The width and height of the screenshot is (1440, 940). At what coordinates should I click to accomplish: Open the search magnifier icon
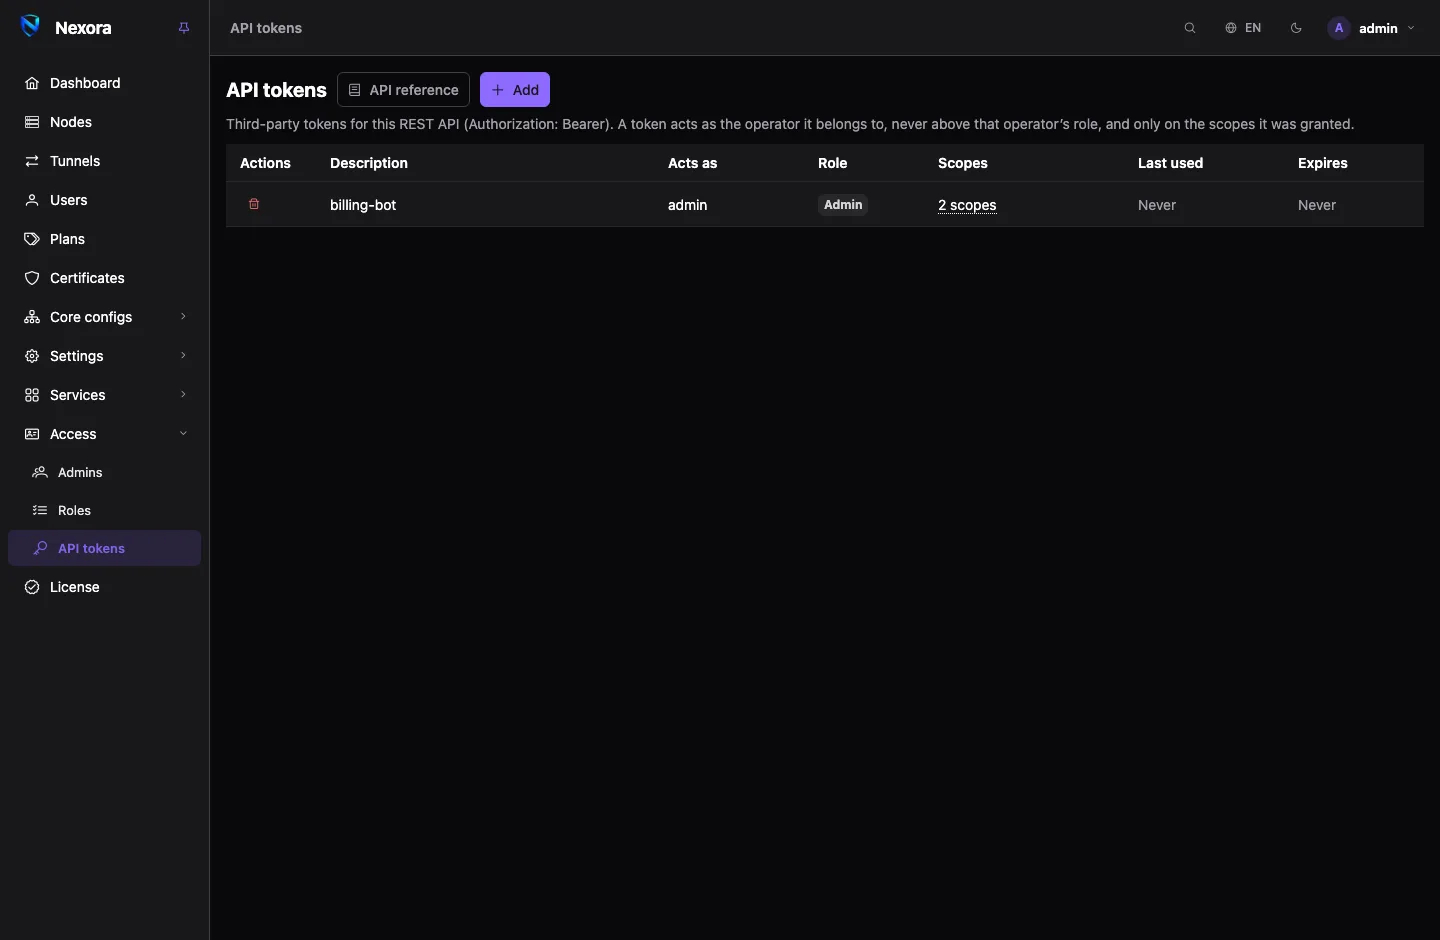click(1190, 28)
